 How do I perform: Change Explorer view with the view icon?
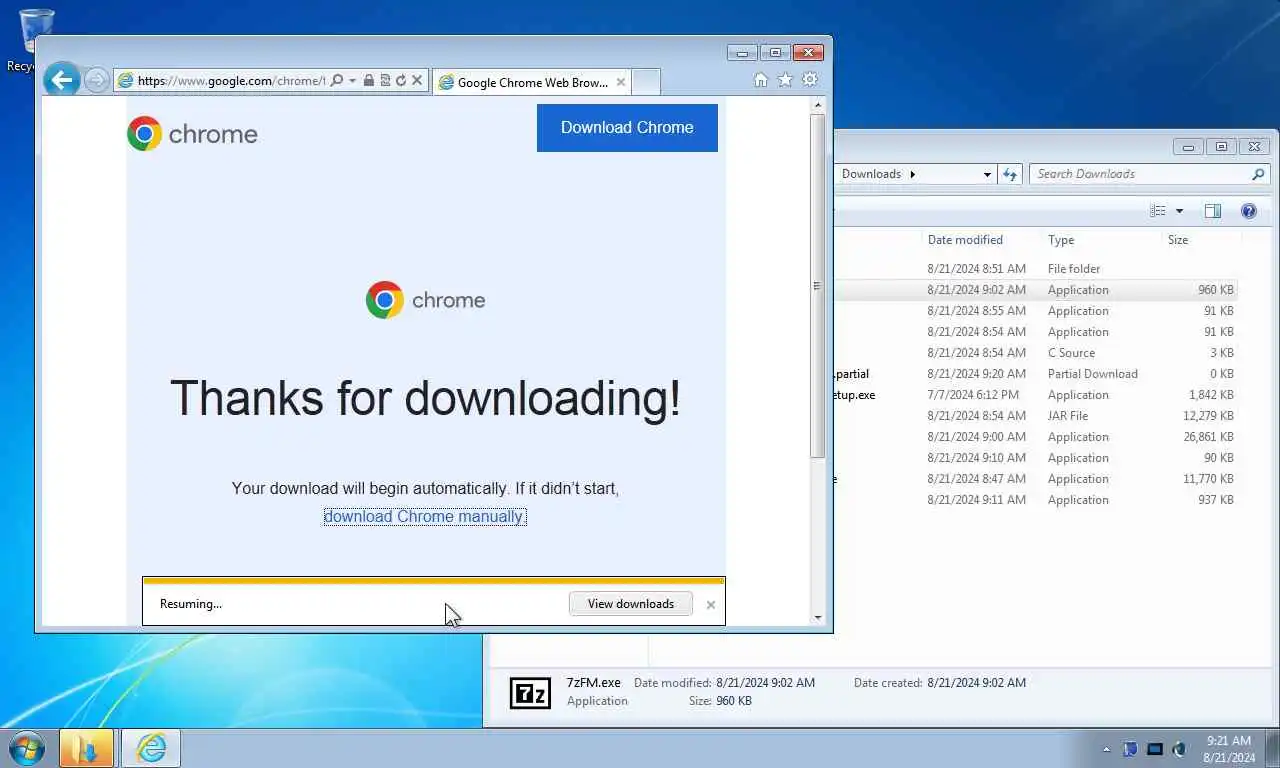pyautogui.click(x=1158, y=211)
